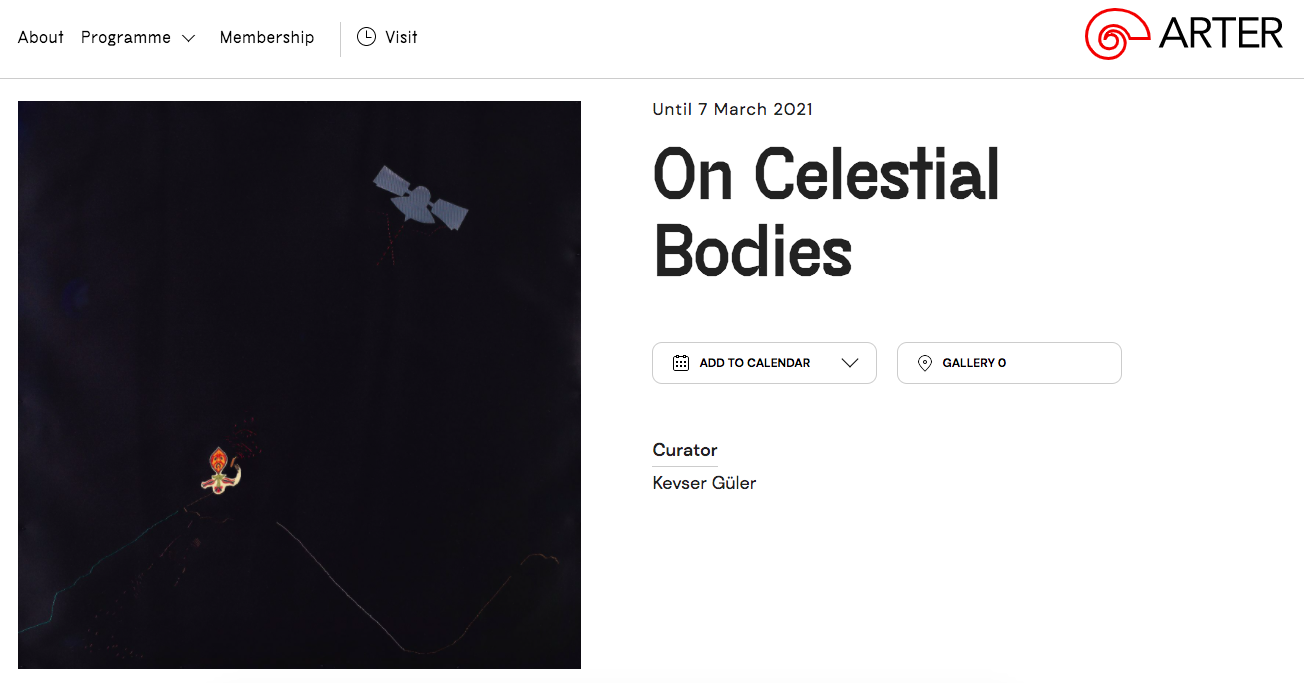Viewport: 1304px width, 683px height.
Task: Expand the Add to Calendar dropdown arrow
Action: [850, 363]
